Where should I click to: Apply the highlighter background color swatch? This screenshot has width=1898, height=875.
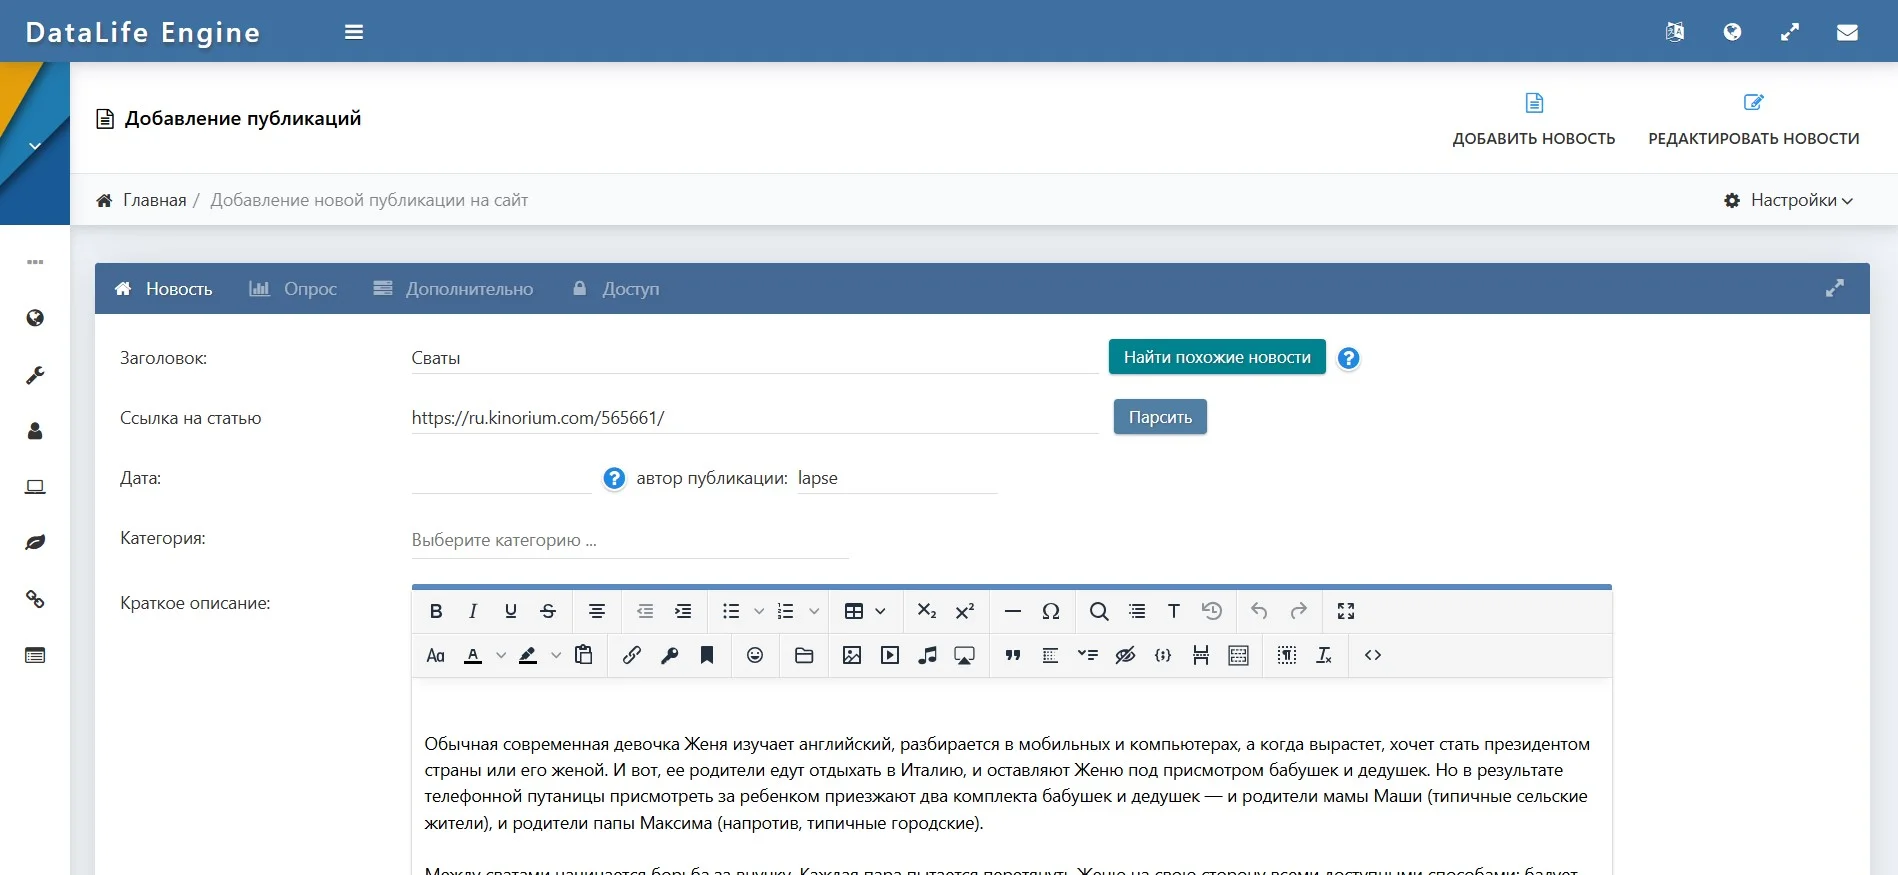tap(528, 655)
